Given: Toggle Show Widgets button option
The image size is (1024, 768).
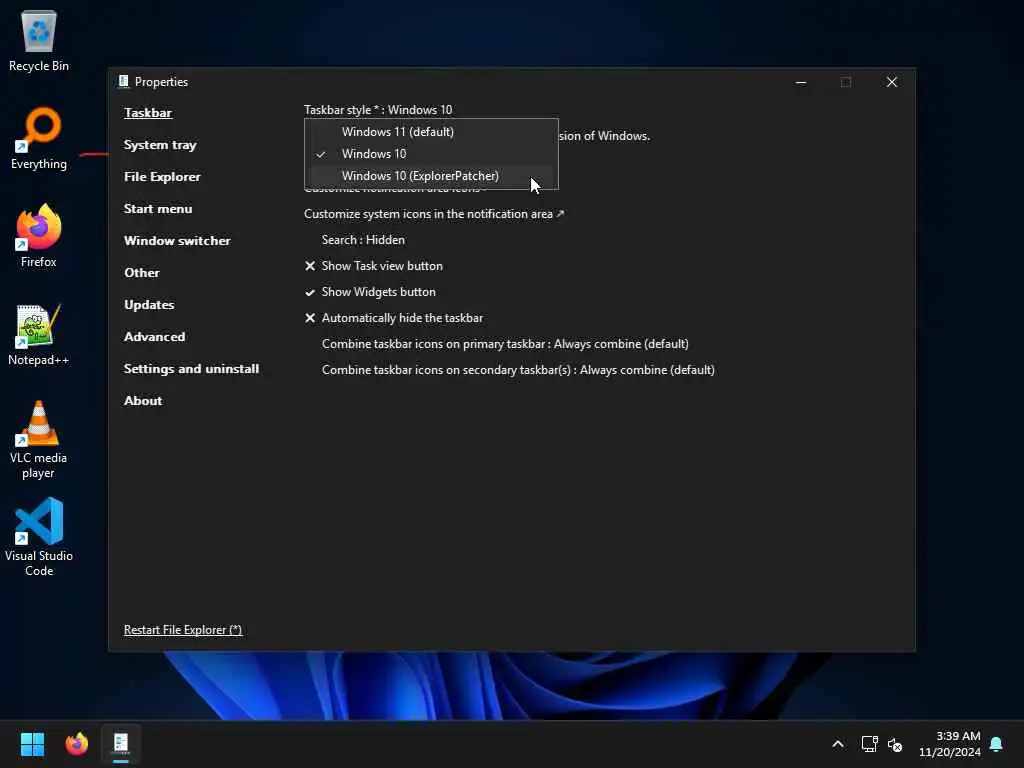Looking at the screenshot, I should (x=370, y=292).
